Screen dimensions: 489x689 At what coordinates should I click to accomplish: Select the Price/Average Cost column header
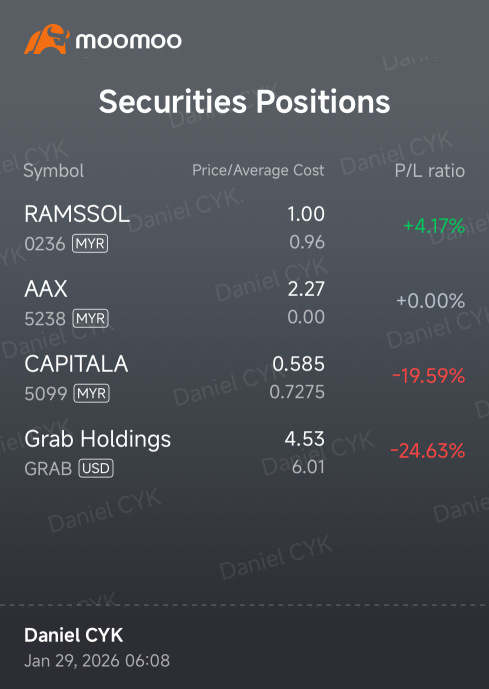[x=258, y=170]
